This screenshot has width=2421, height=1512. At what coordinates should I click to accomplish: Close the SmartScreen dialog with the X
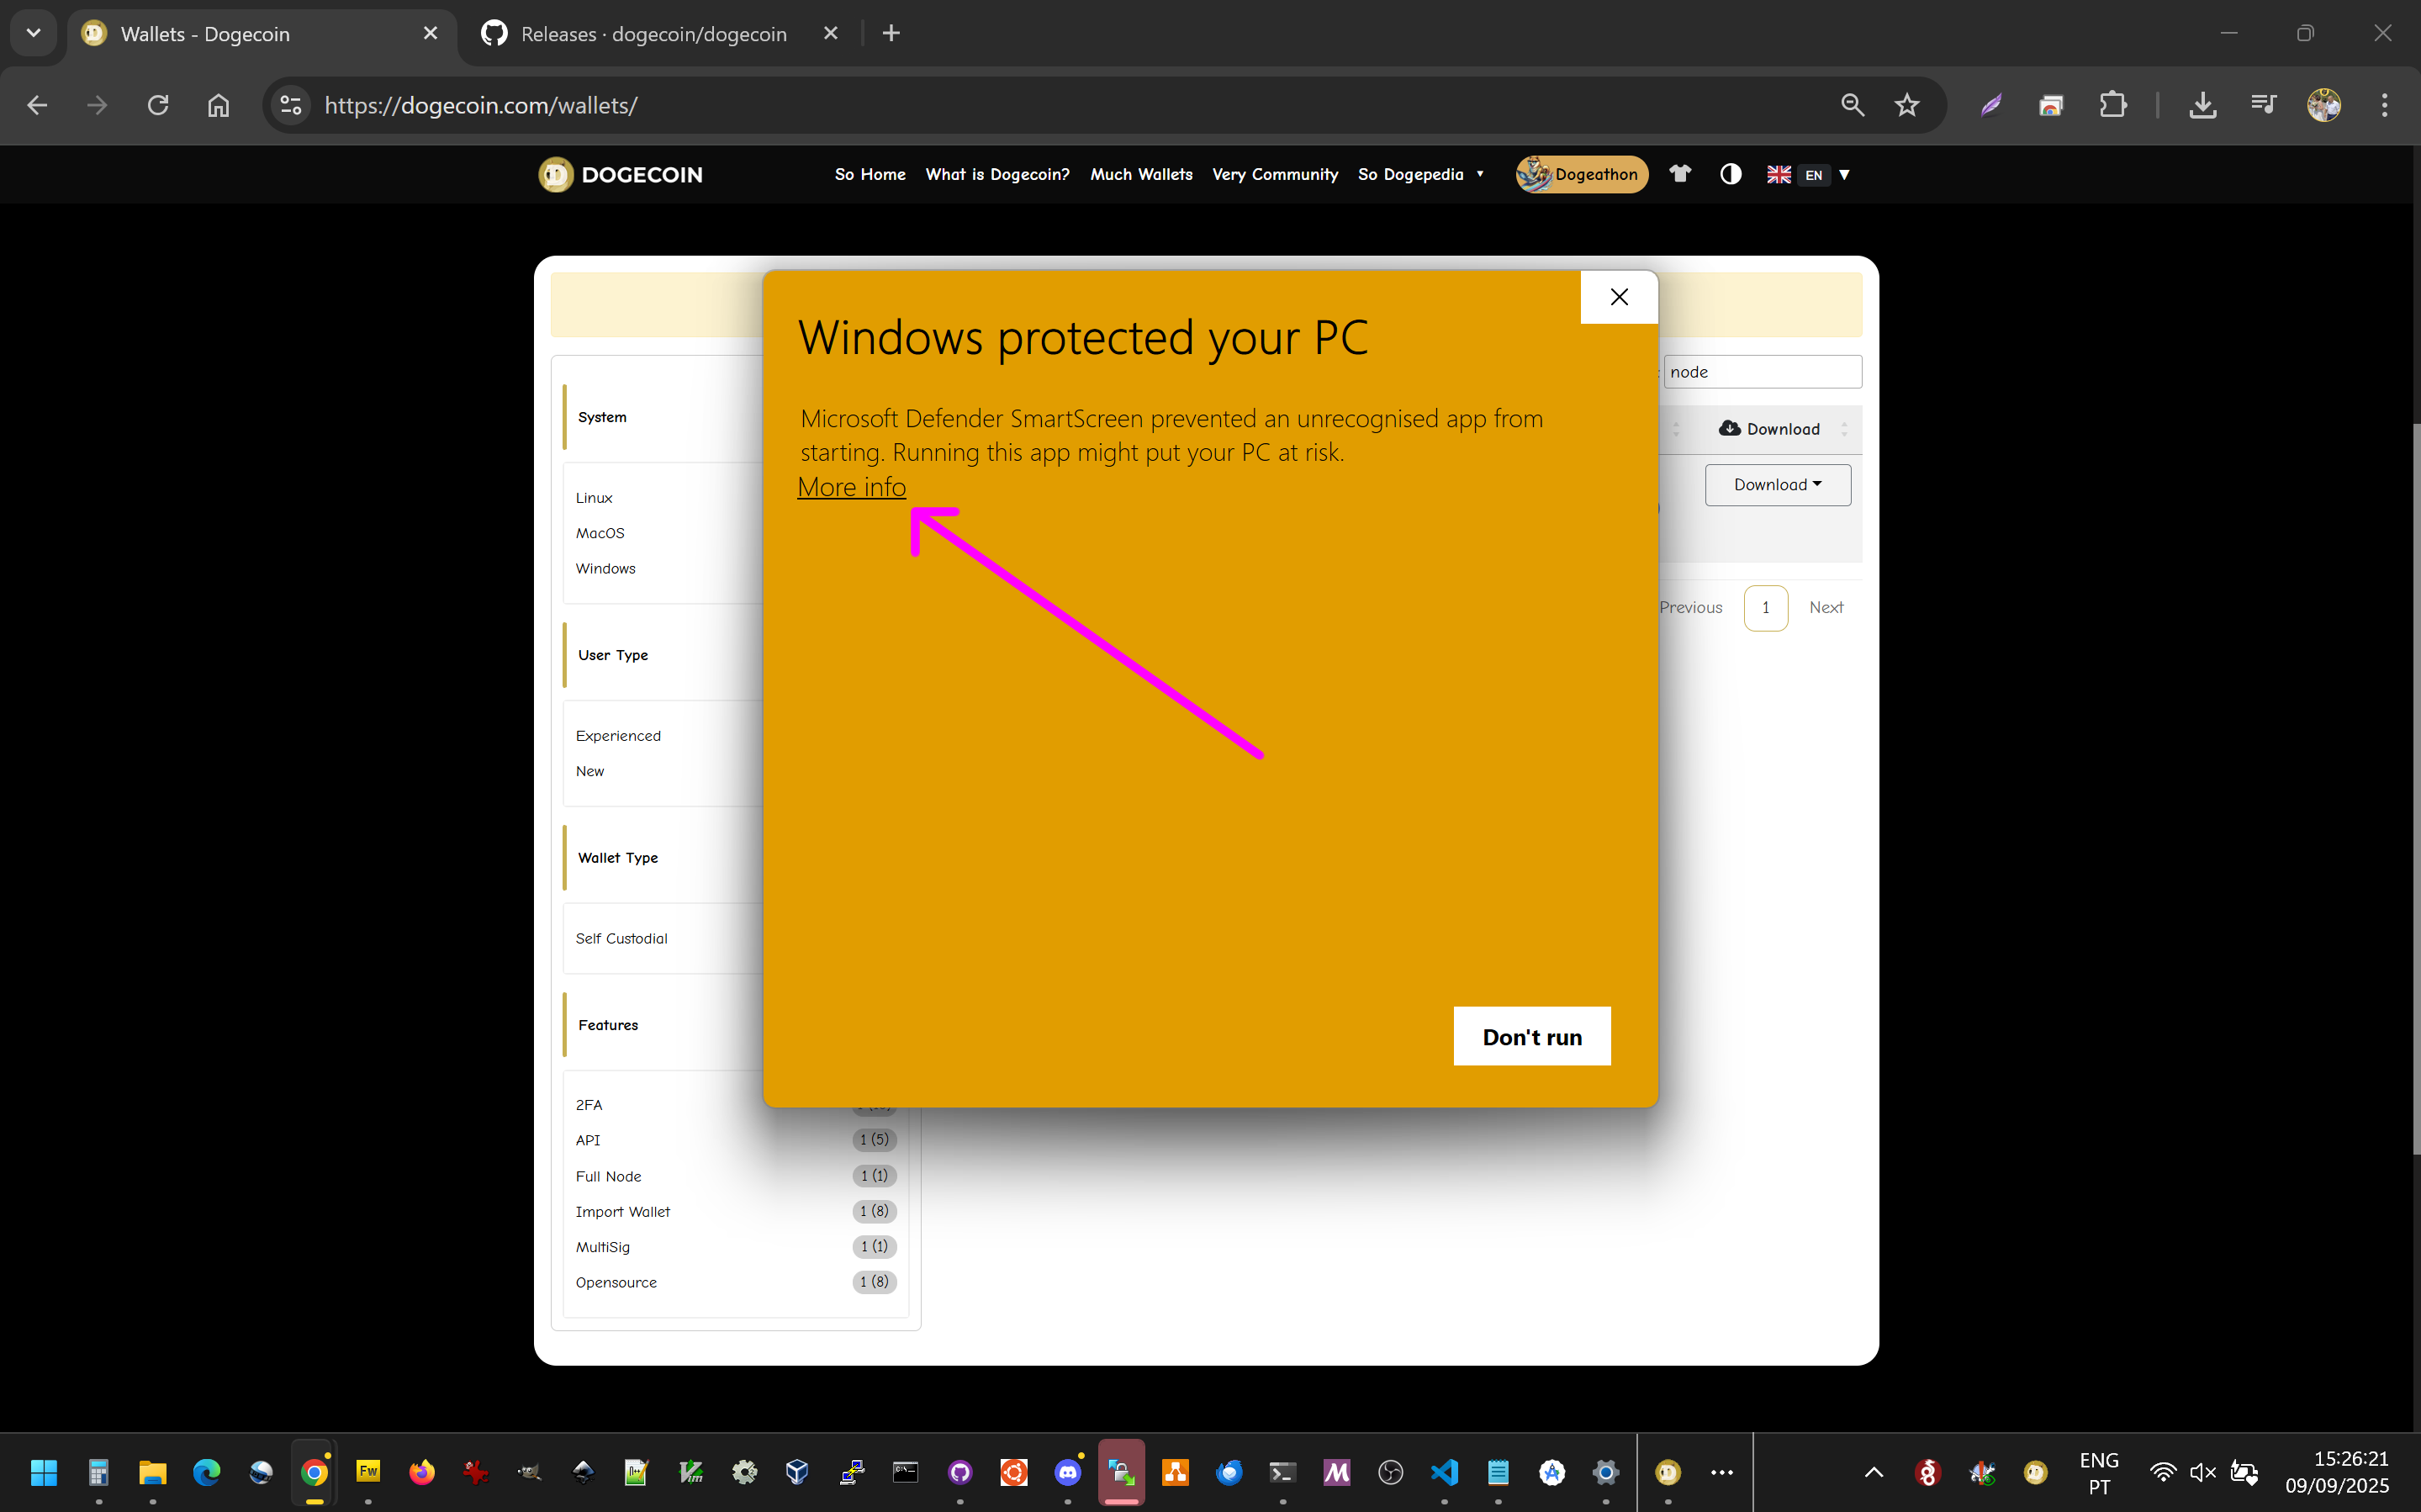1619,297
